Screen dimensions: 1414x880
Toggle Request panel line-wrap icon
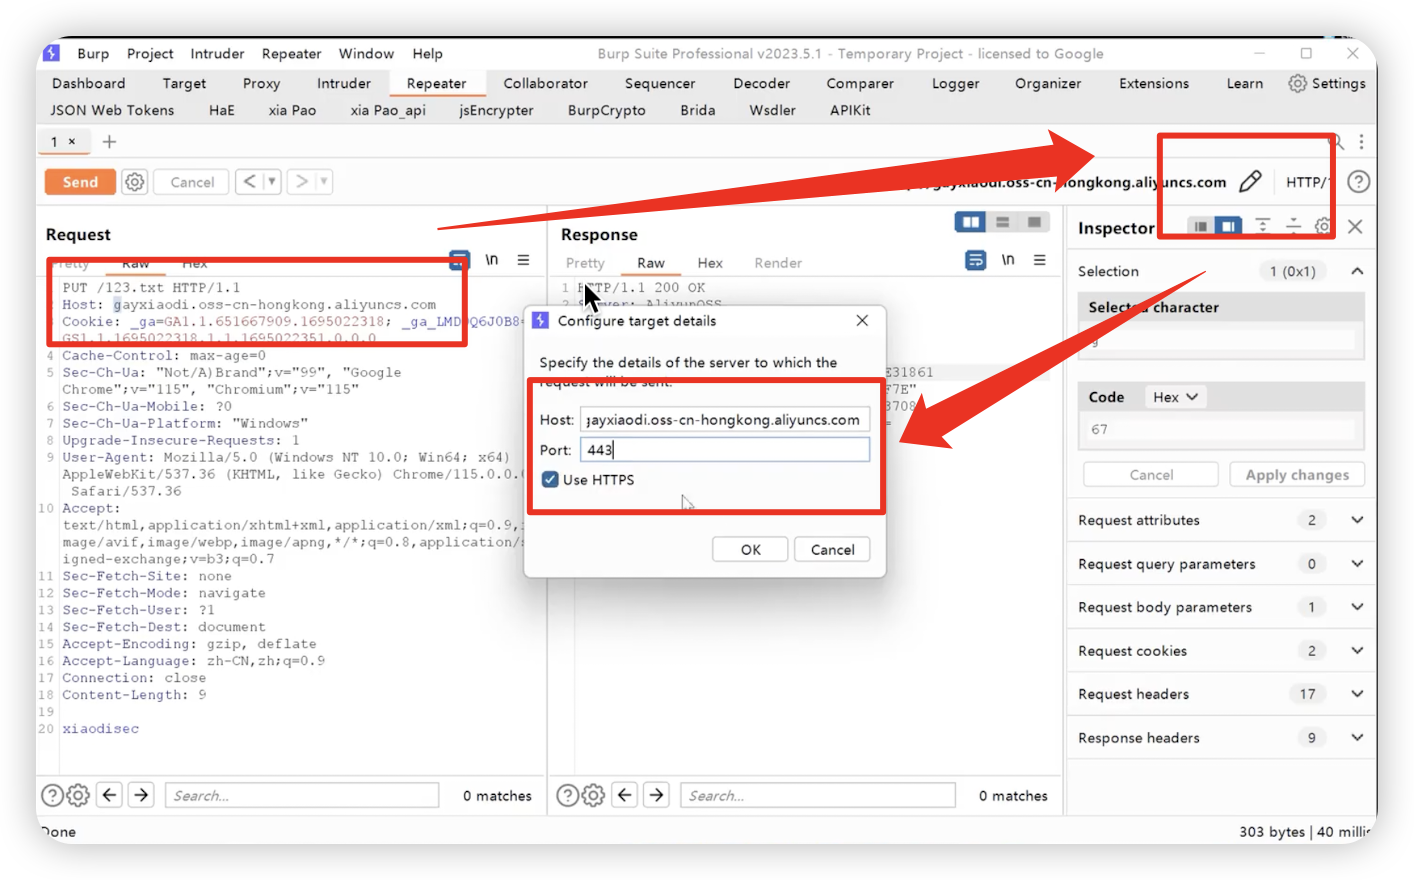(459, 260)
